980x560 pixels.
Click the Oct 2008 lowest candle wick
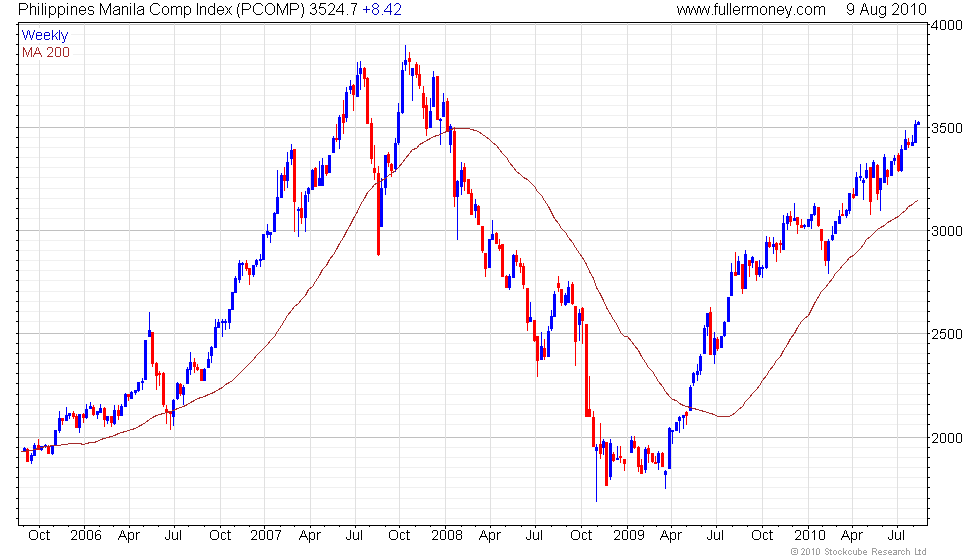596,475
